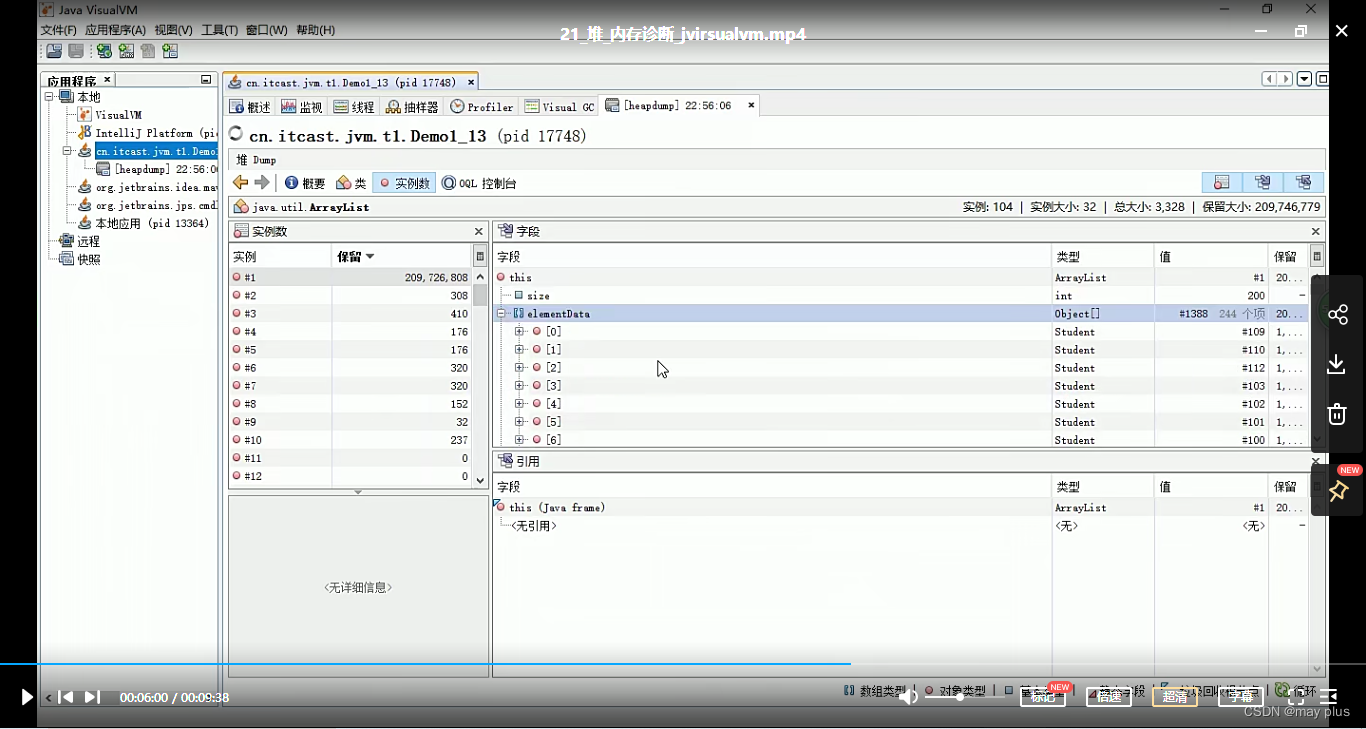Switch to the 概述 tab
The height and width of the screenshot is (729, 1366).
(x=250, y=107)
